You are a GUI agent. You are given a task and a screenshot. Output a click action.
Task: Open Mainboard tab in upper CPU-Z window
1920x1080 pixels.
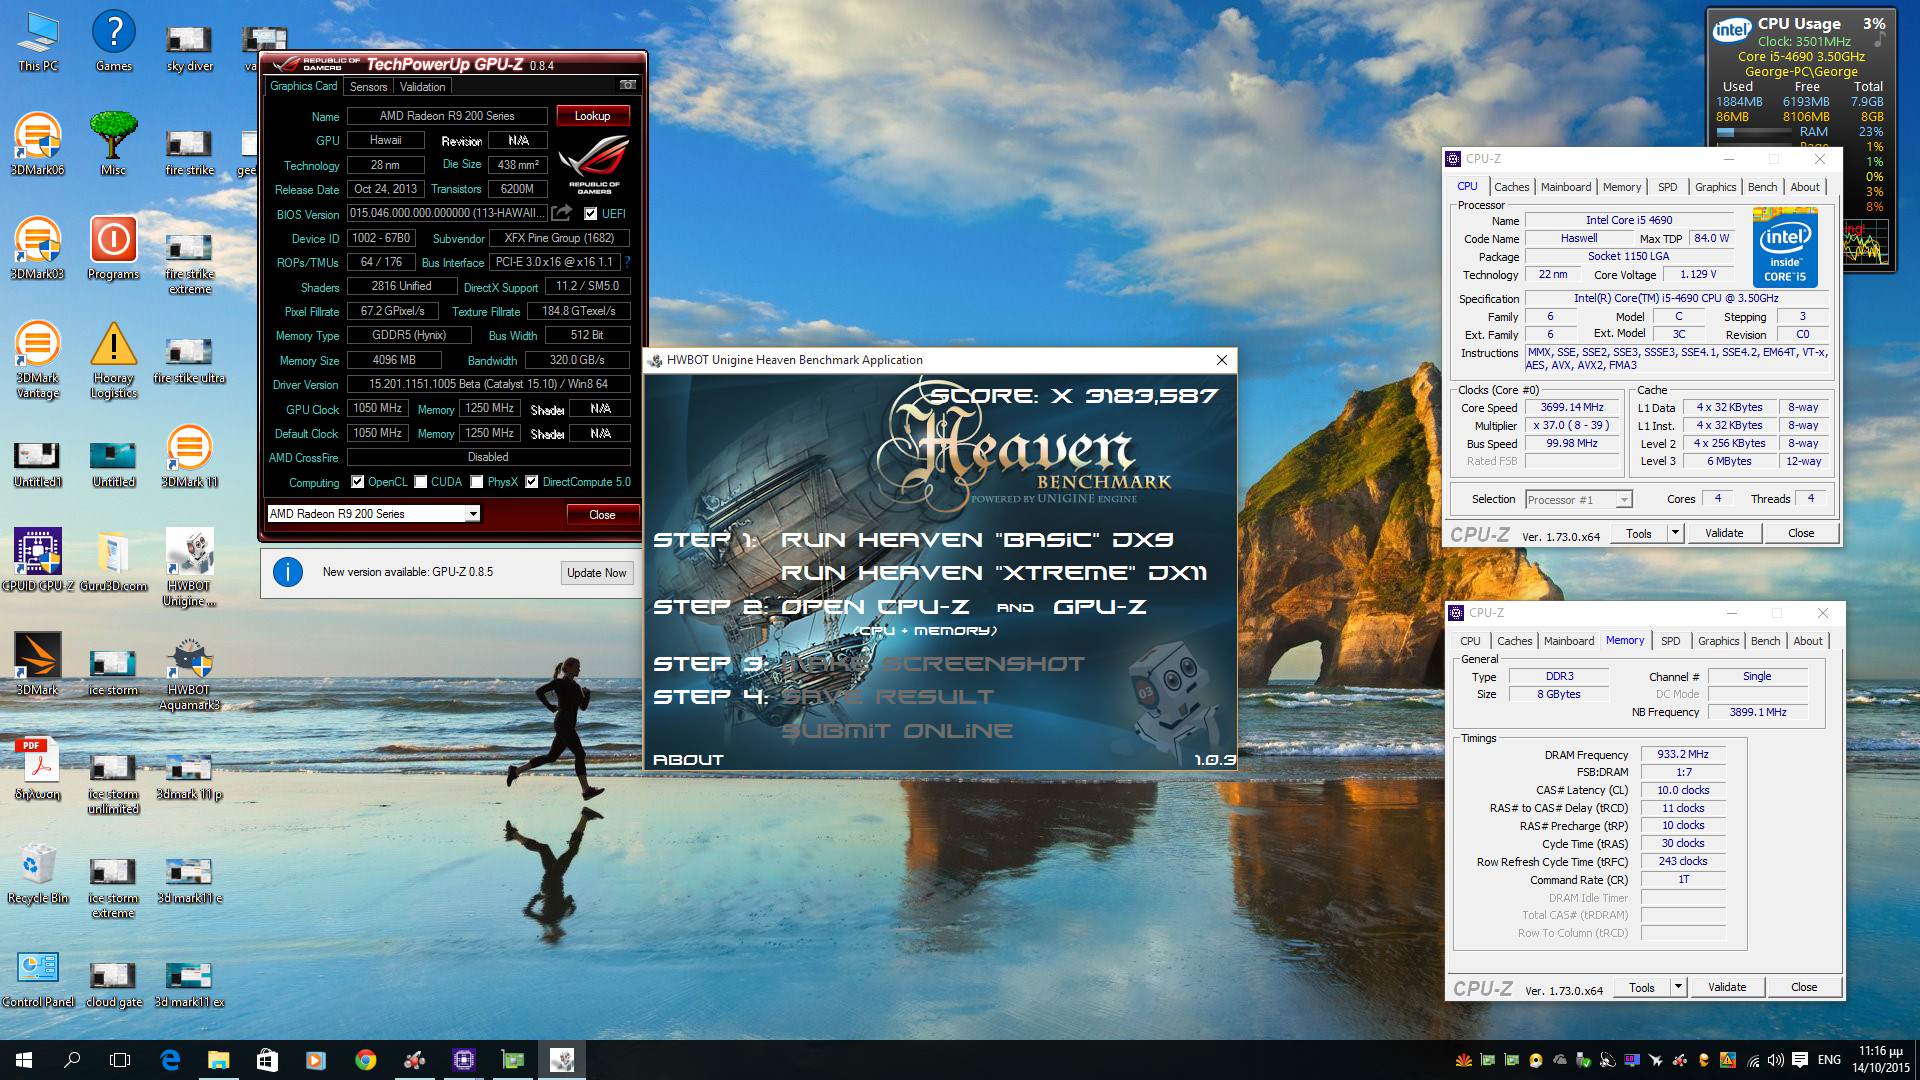click(x=1565, y=187)
